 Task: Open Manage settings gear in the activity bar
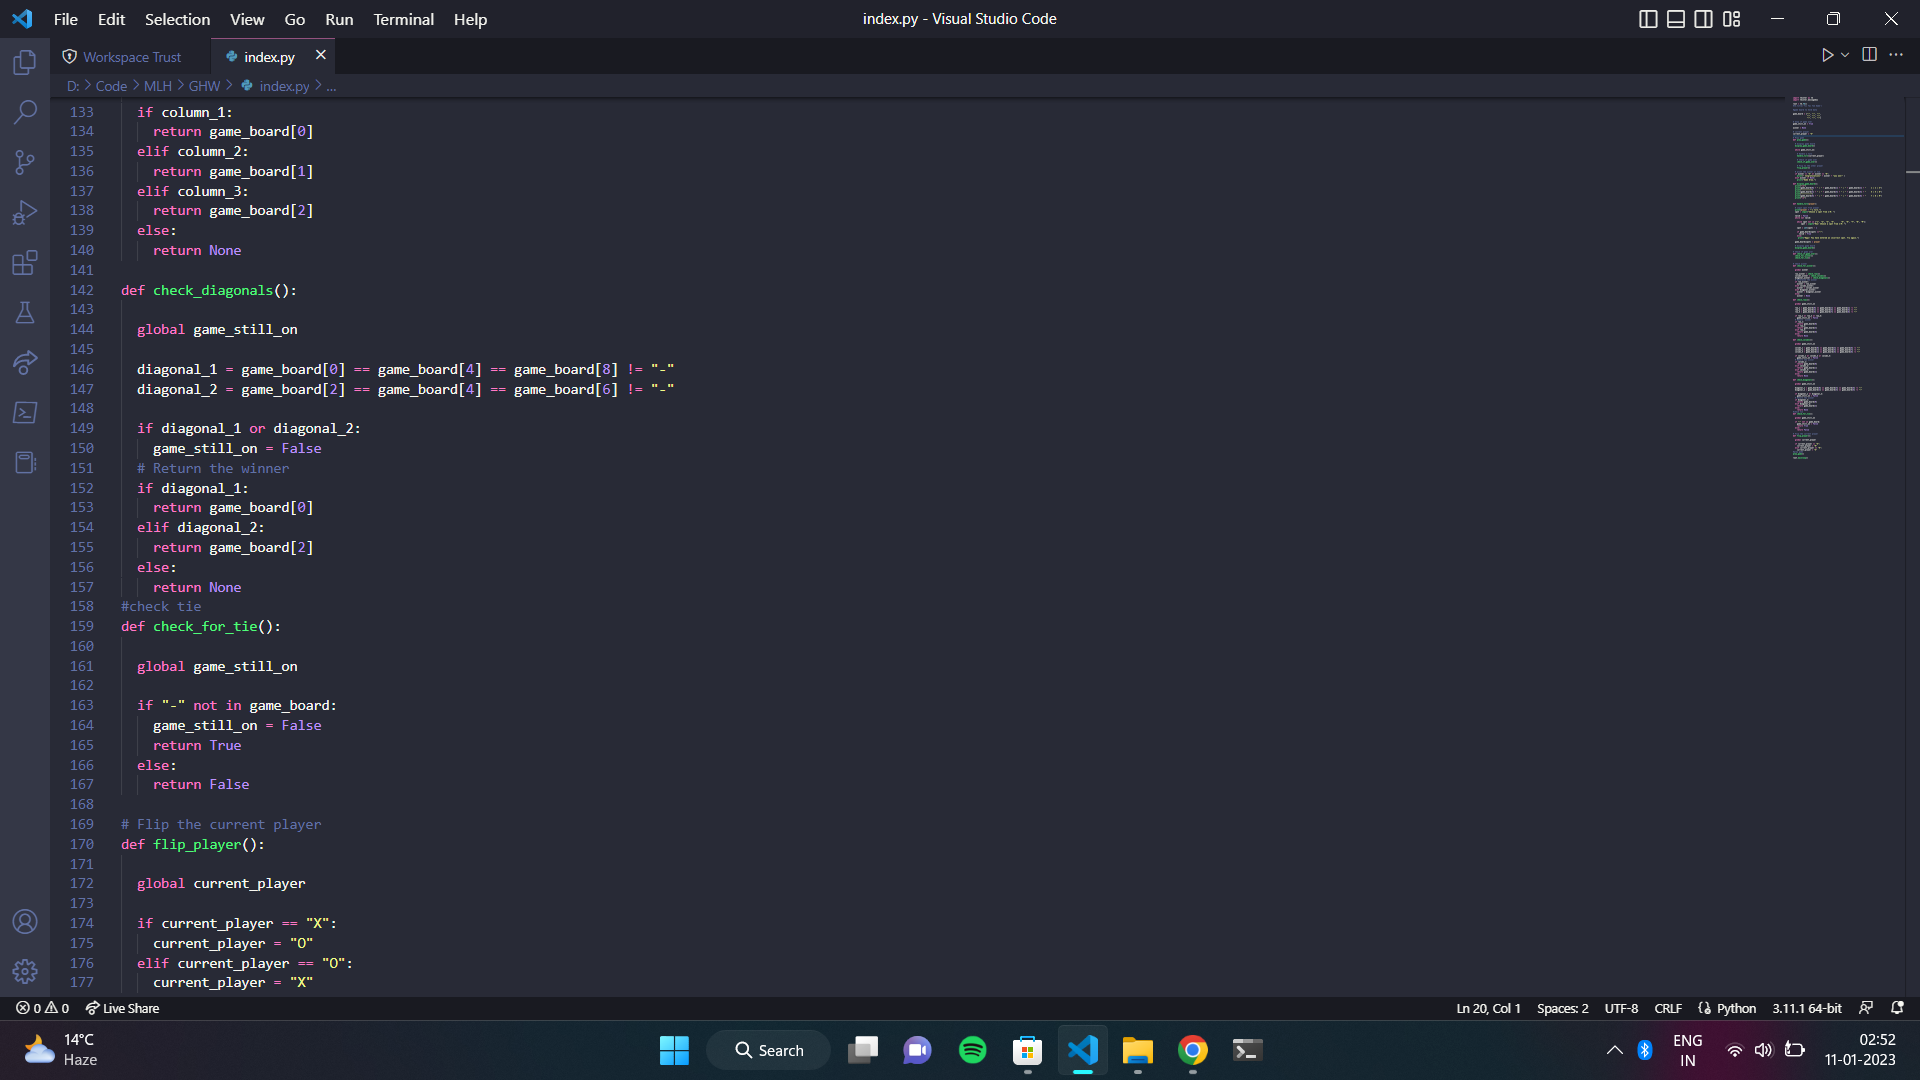point(25,971)
